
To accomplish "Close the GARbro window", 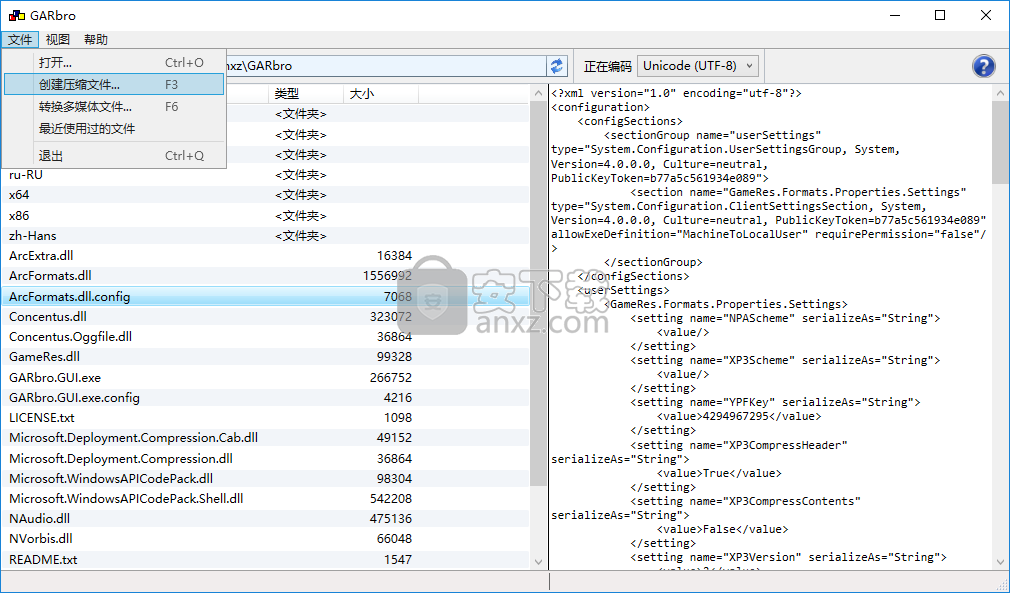I will tap(986, 15).
